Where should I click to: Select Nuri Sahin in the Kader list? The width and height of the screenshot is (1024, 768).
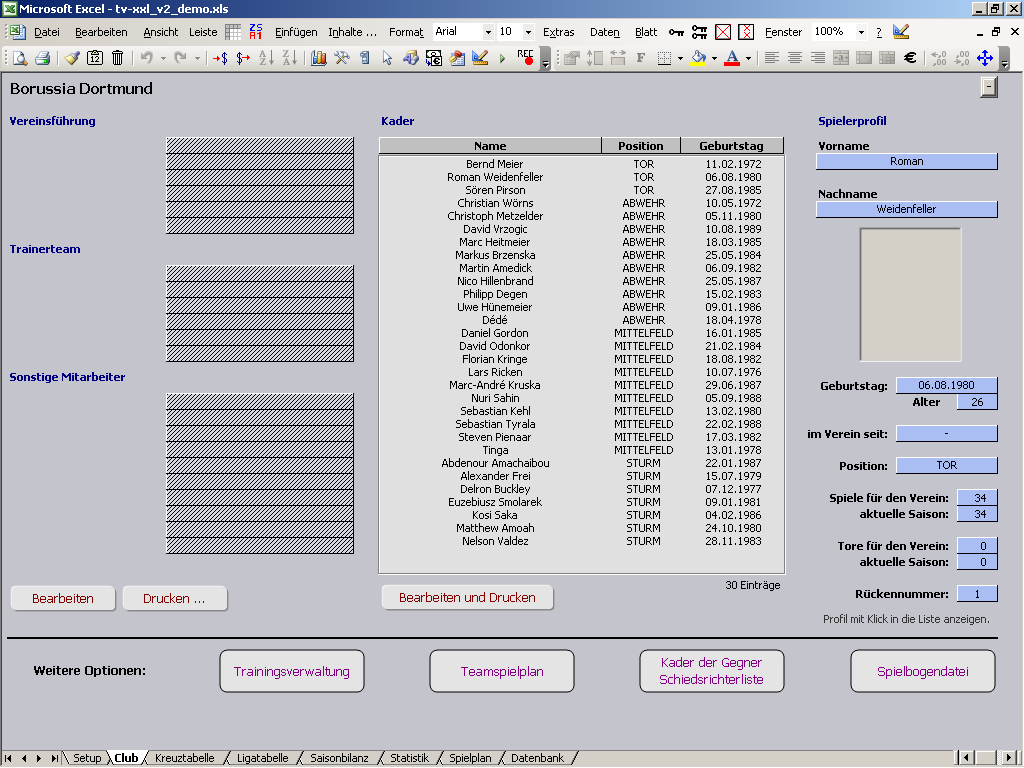click(495, 398)
